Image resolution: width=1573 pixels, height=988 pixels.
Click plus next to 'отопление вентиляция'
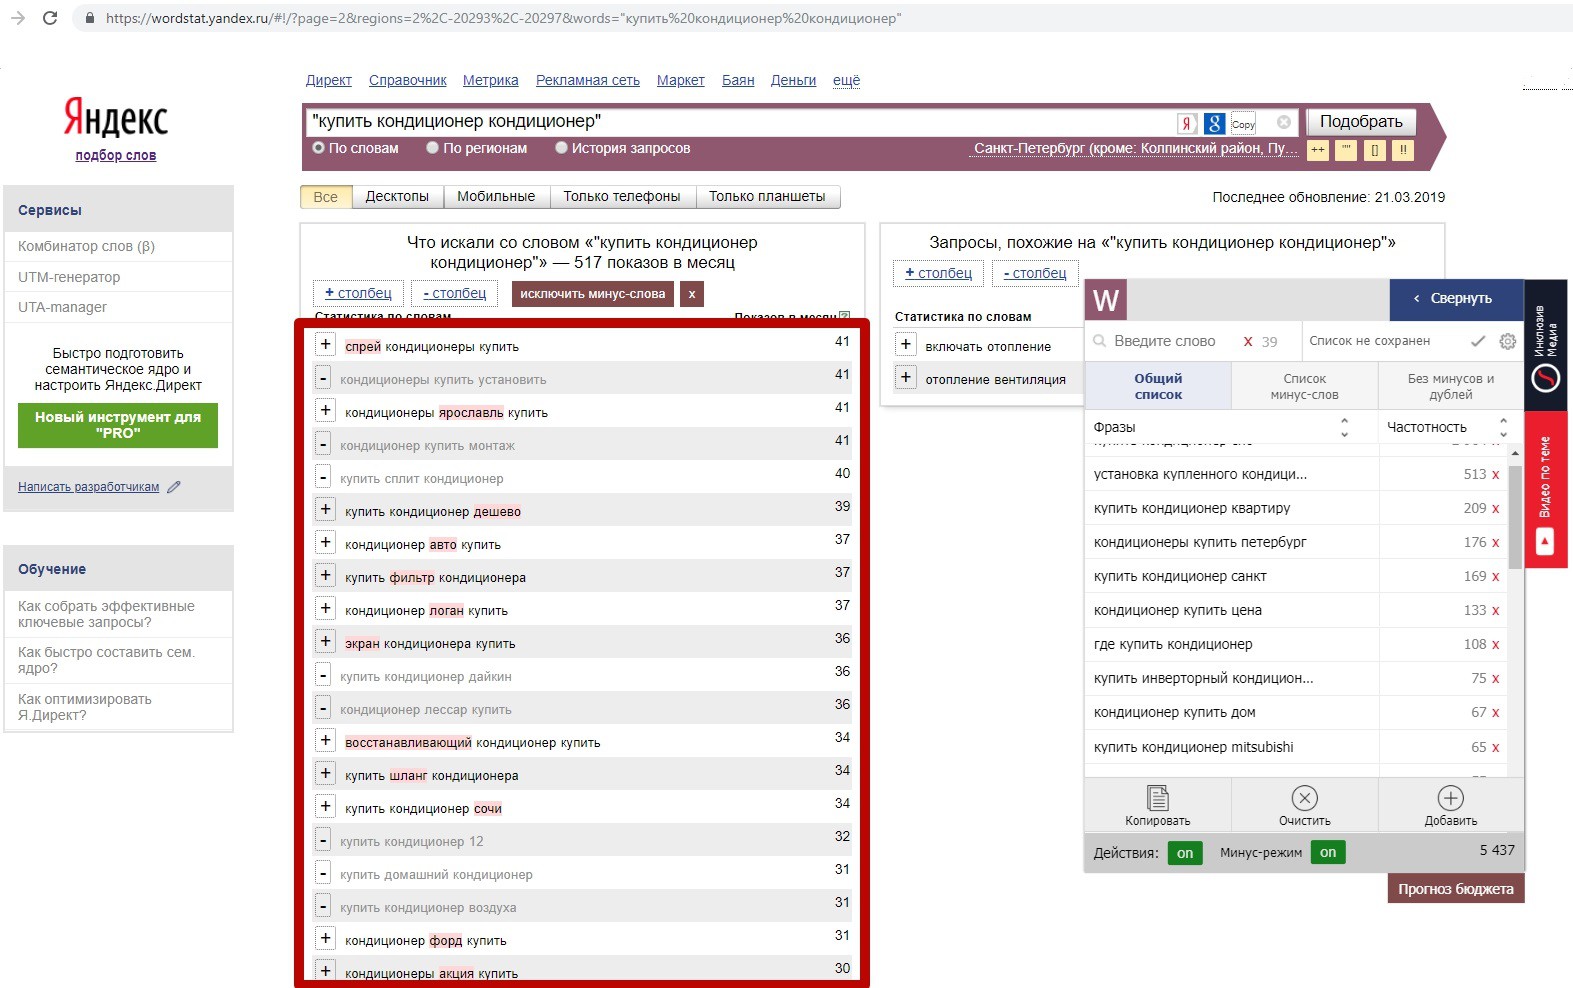pyautogui.click(x=906, y=377)
